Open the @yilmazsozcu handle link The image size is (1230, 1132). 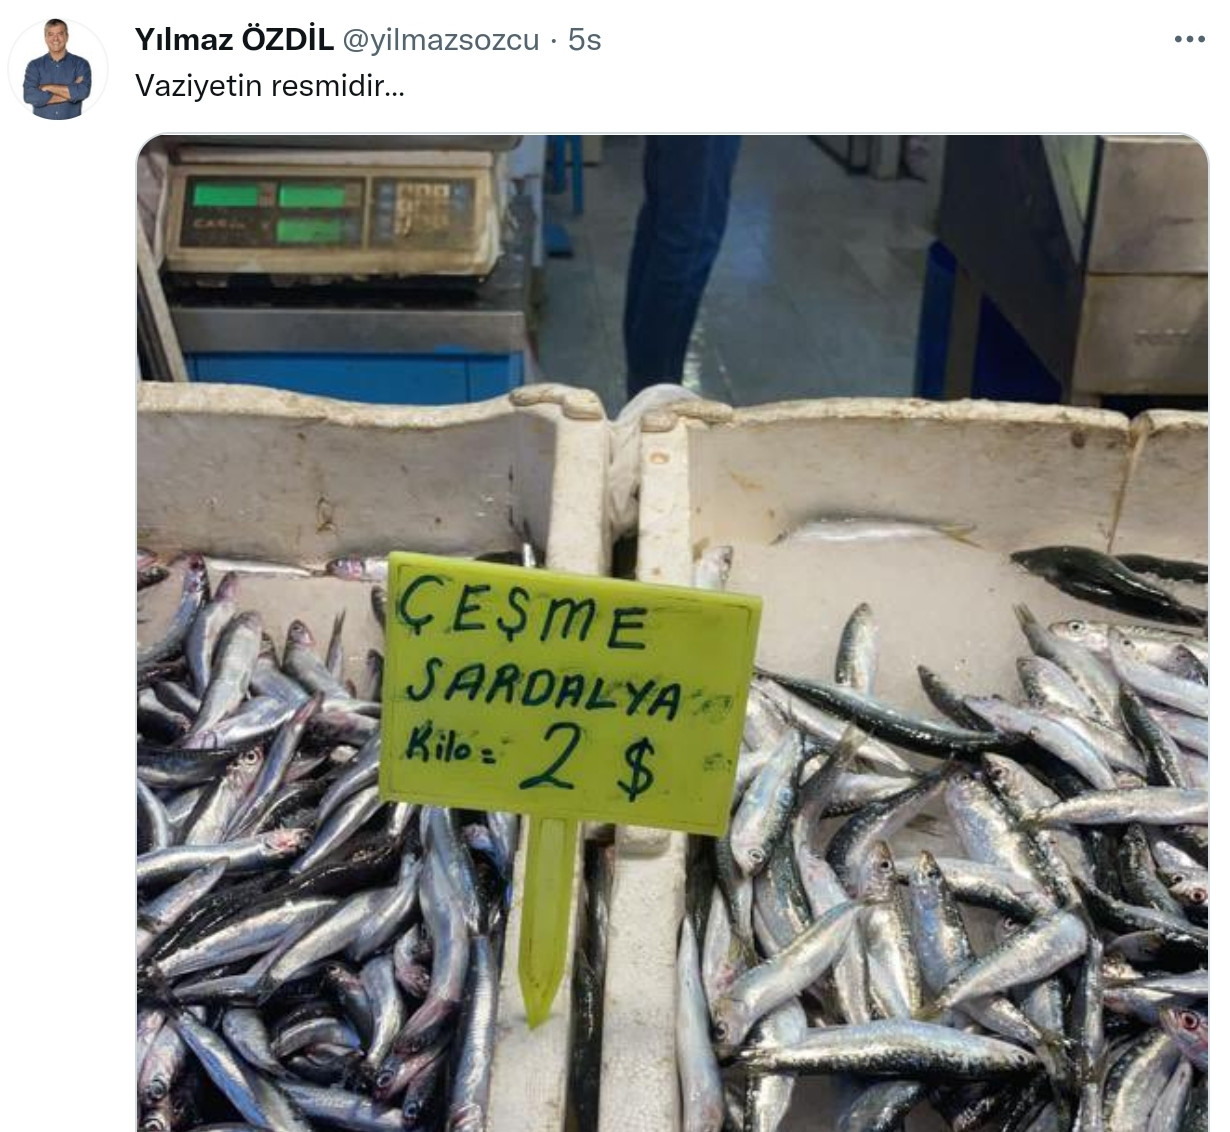pos(441,40)
